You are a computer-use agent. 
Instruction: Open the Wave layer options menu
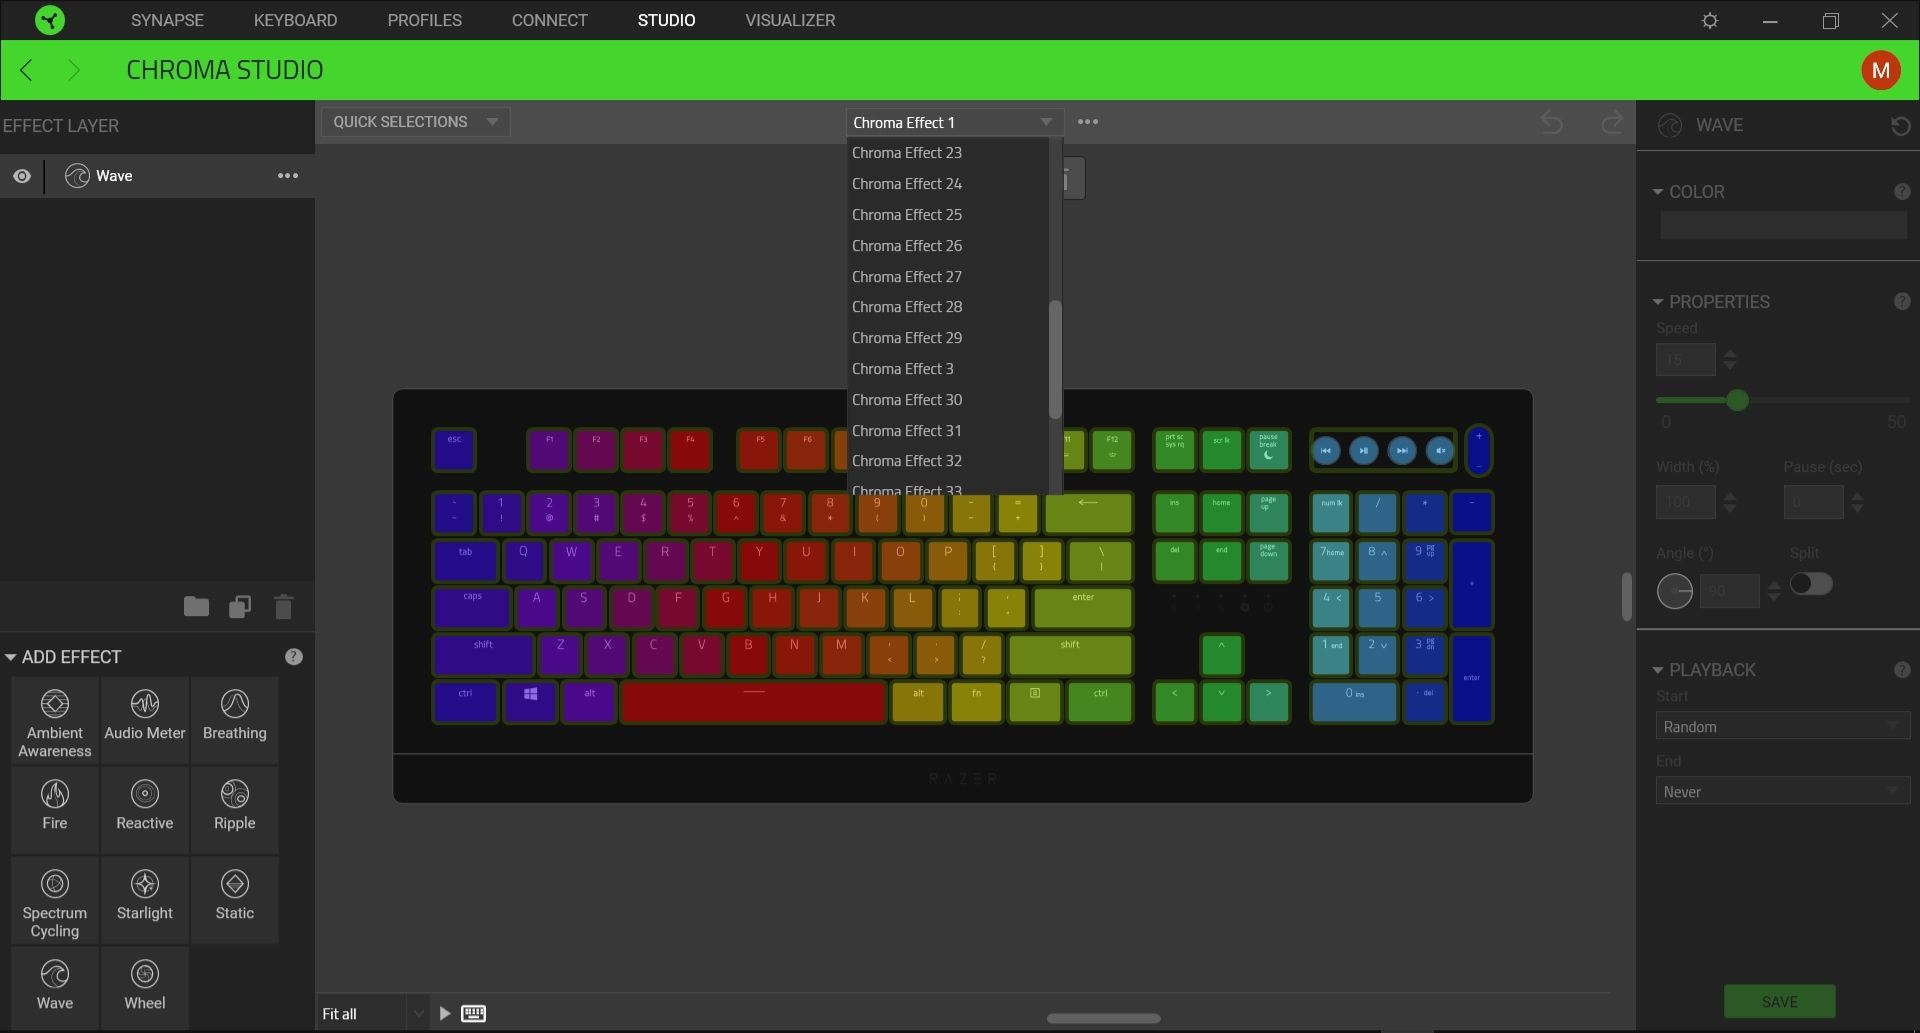[x=288, y=176]
